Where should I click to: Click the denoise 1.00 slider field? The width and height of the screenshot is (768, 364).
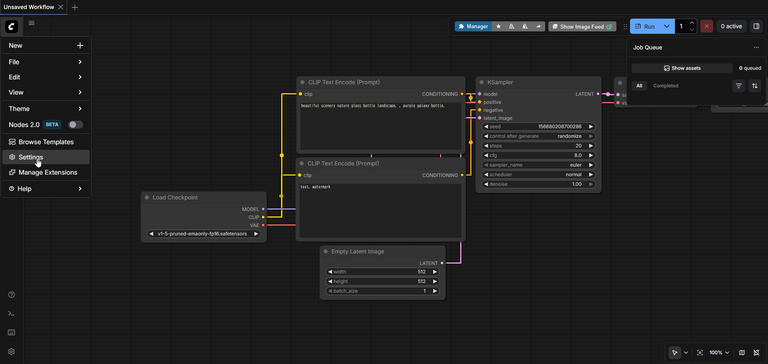pos(538,184)
